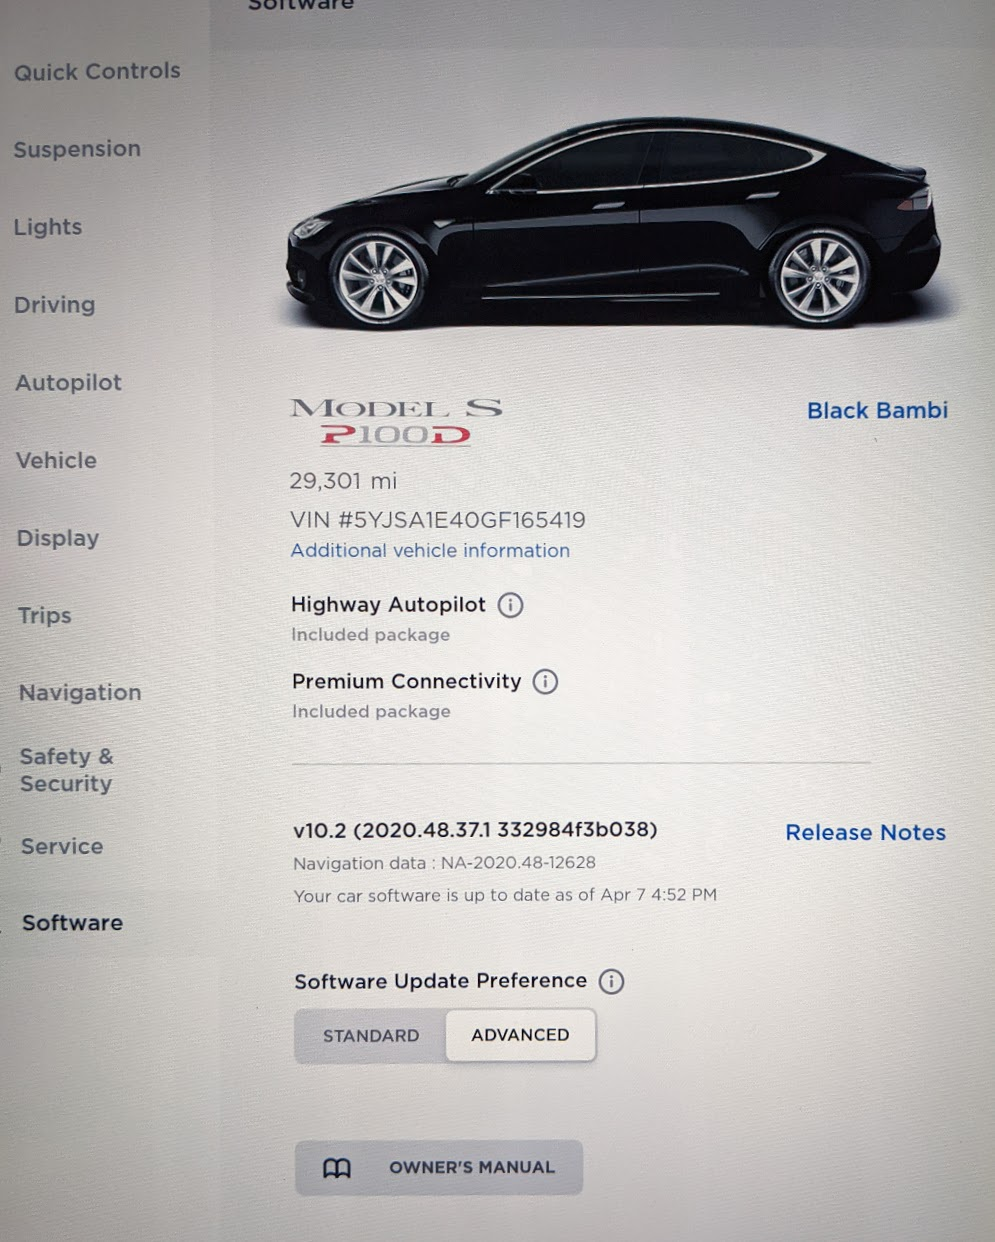Switch to the Autopilot settings
This screenshot has width=995, height=1242.
[x=69, y=383]
